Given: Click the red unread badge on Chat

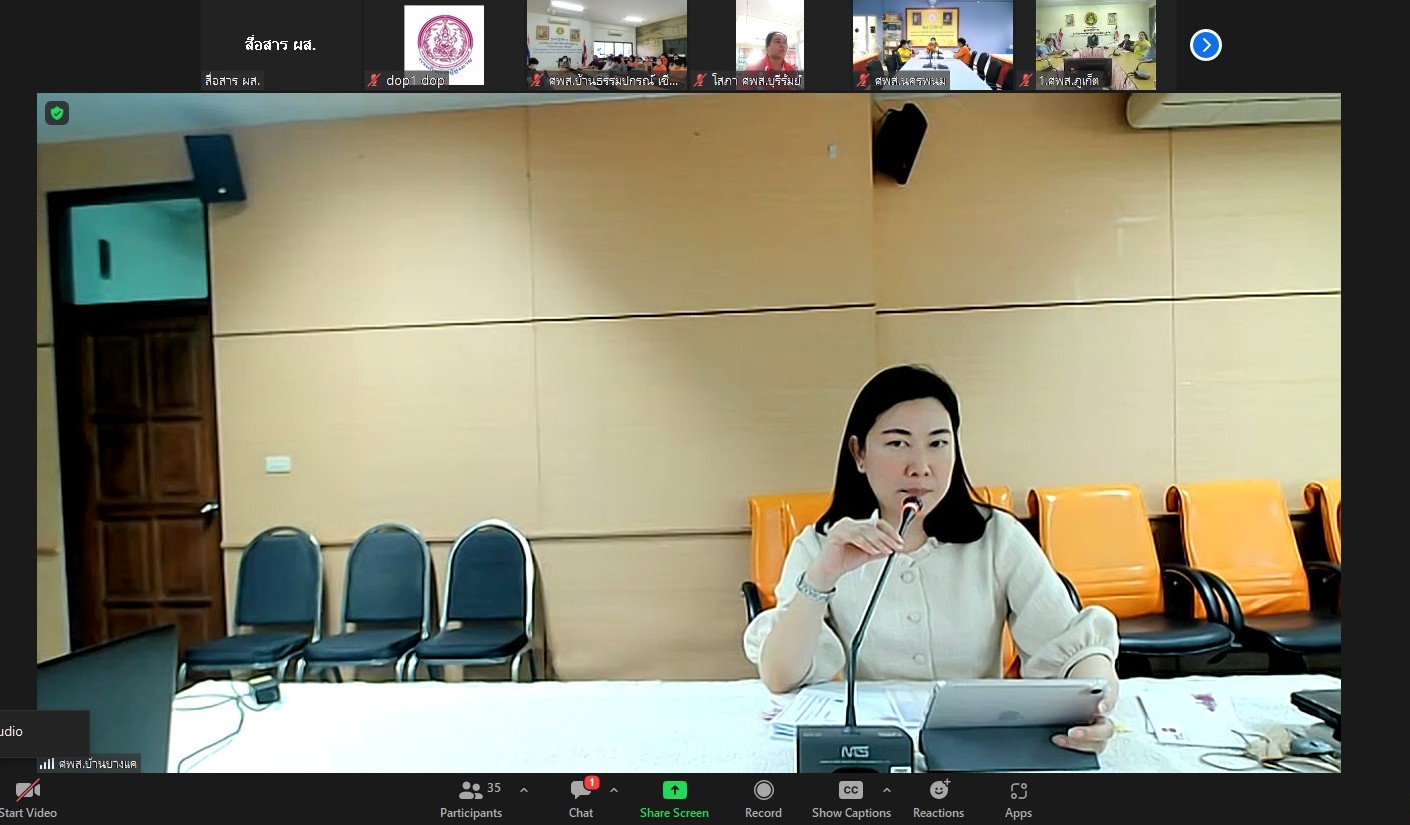Looking at the screenshot, I should 592,783.
